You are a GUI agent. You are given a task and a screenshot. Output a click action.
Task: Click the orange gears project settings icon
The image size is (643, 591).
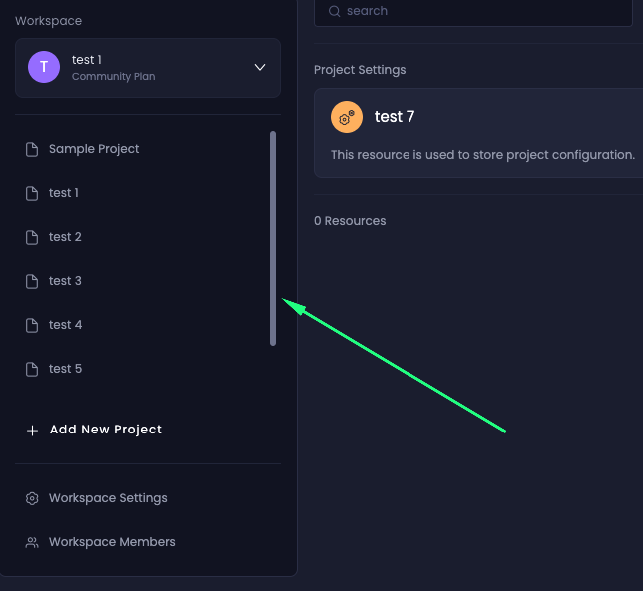click(x=347, y=117)
